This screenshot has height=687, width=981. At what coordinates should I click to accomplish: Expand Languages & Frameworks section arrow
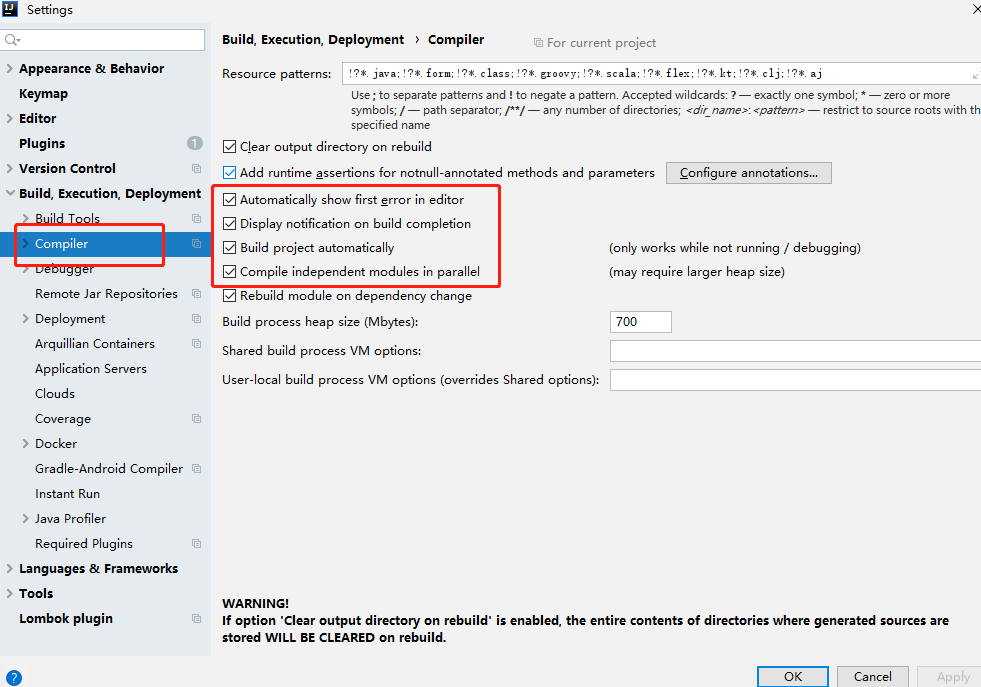click(x=9, y=569)
